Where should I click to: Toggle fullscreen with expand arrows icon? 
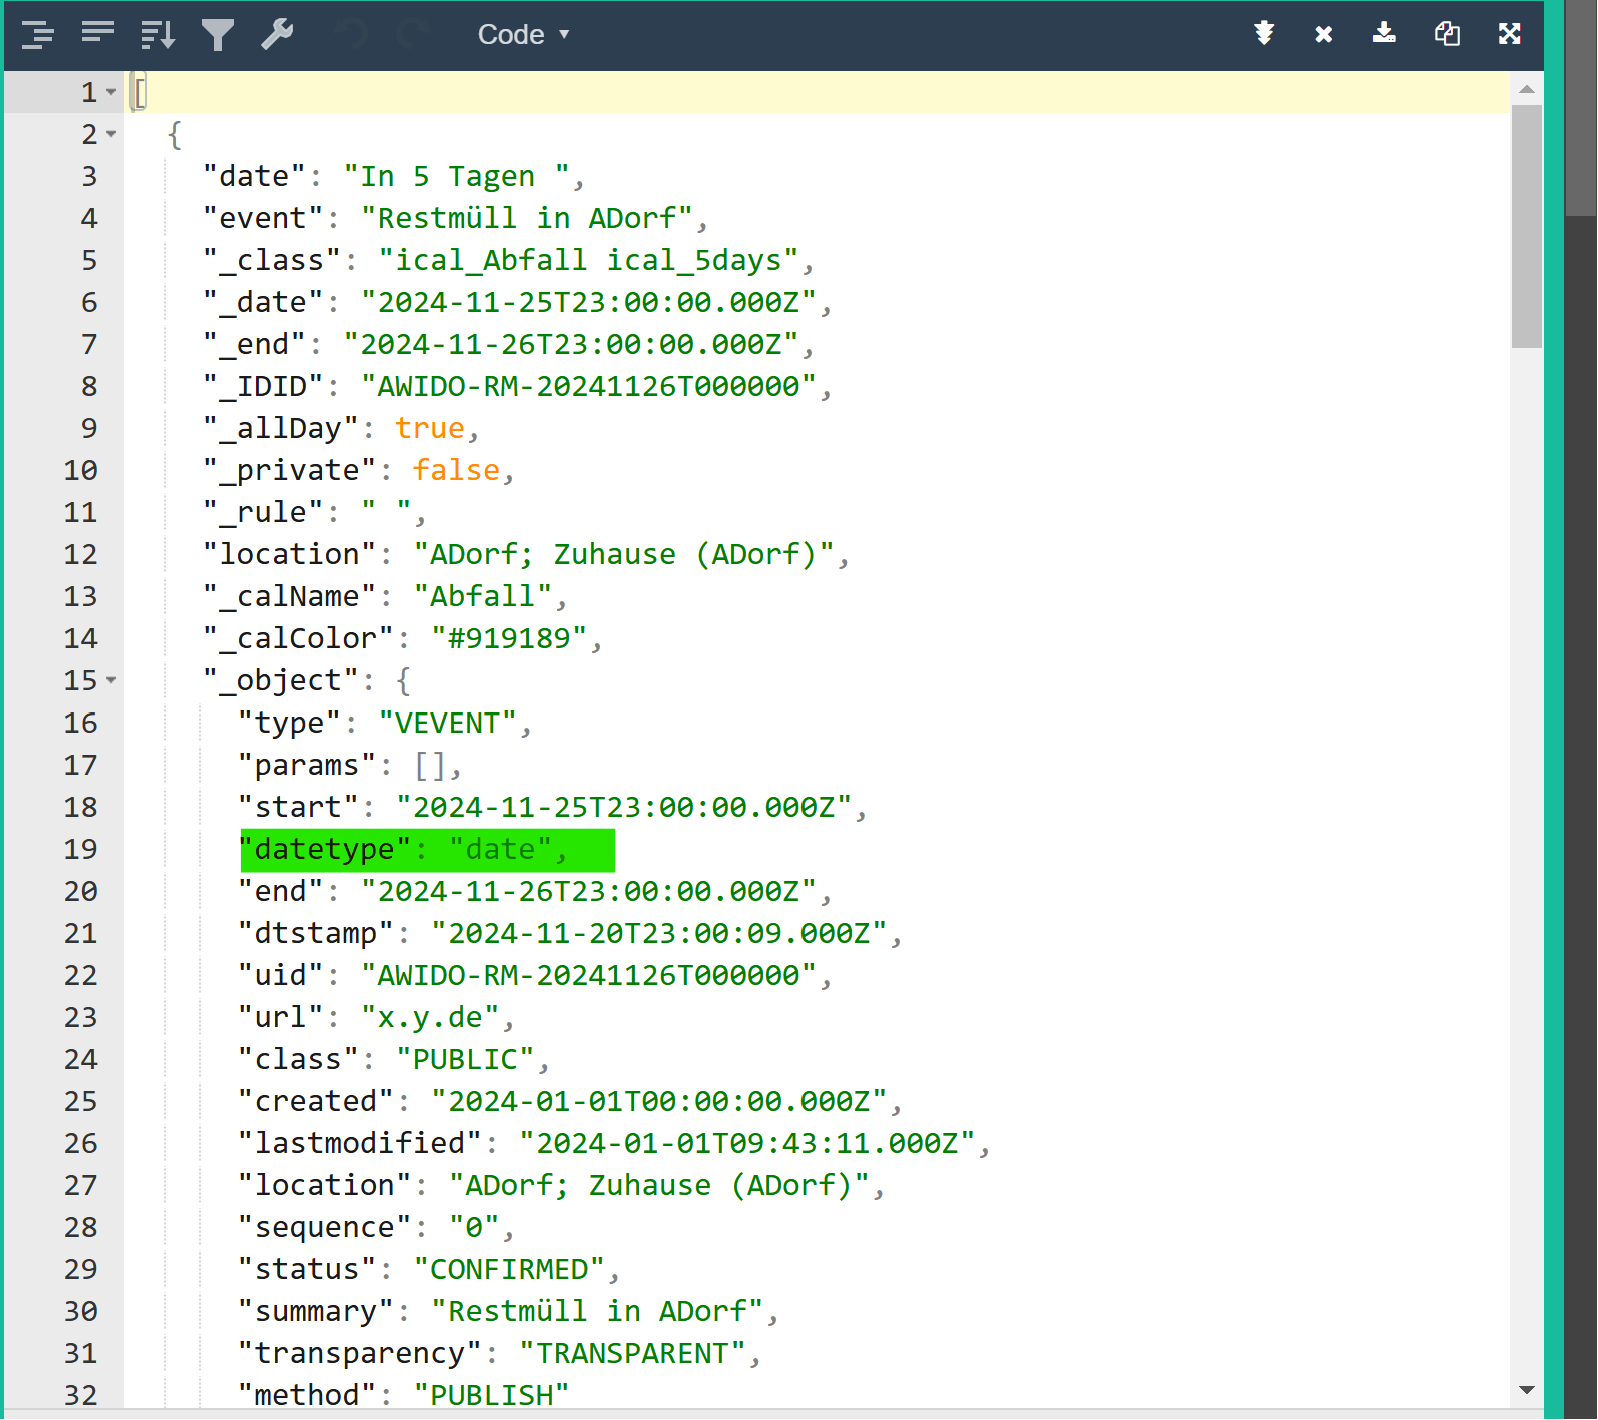(x=1510, y=33)
